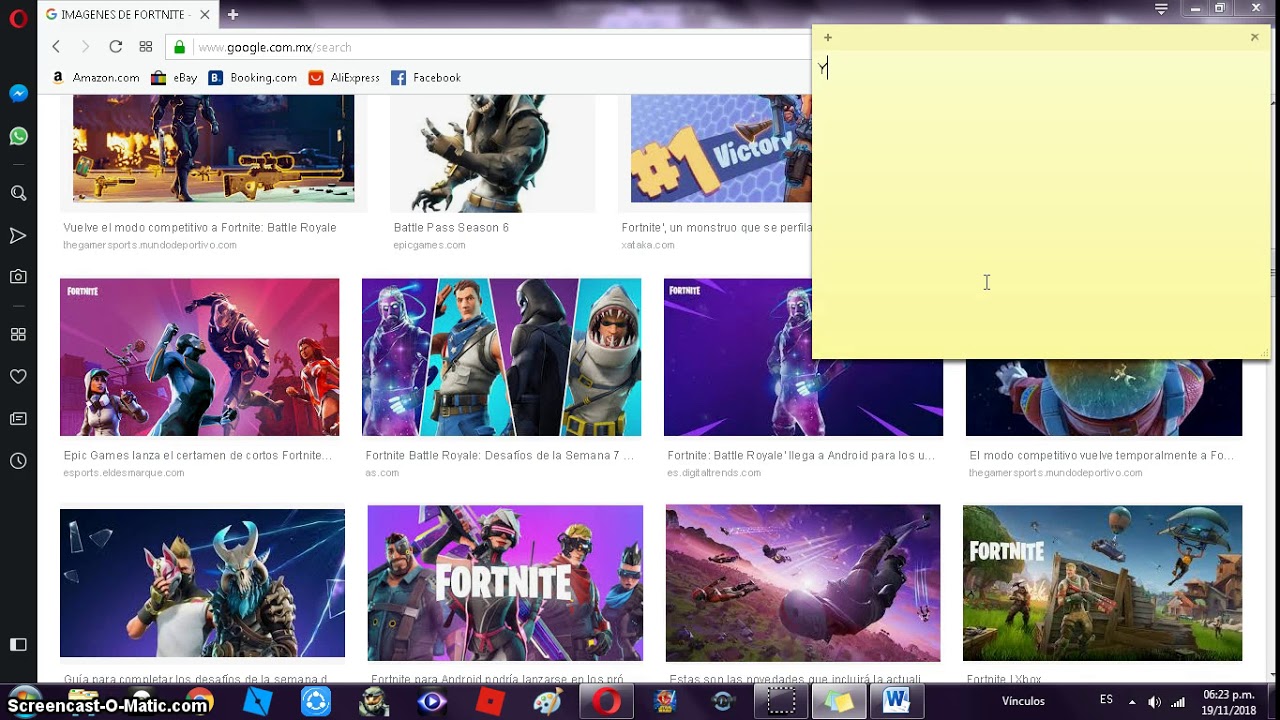
Task: Switch to Opera in the taskbar
Action: [606, 701]
